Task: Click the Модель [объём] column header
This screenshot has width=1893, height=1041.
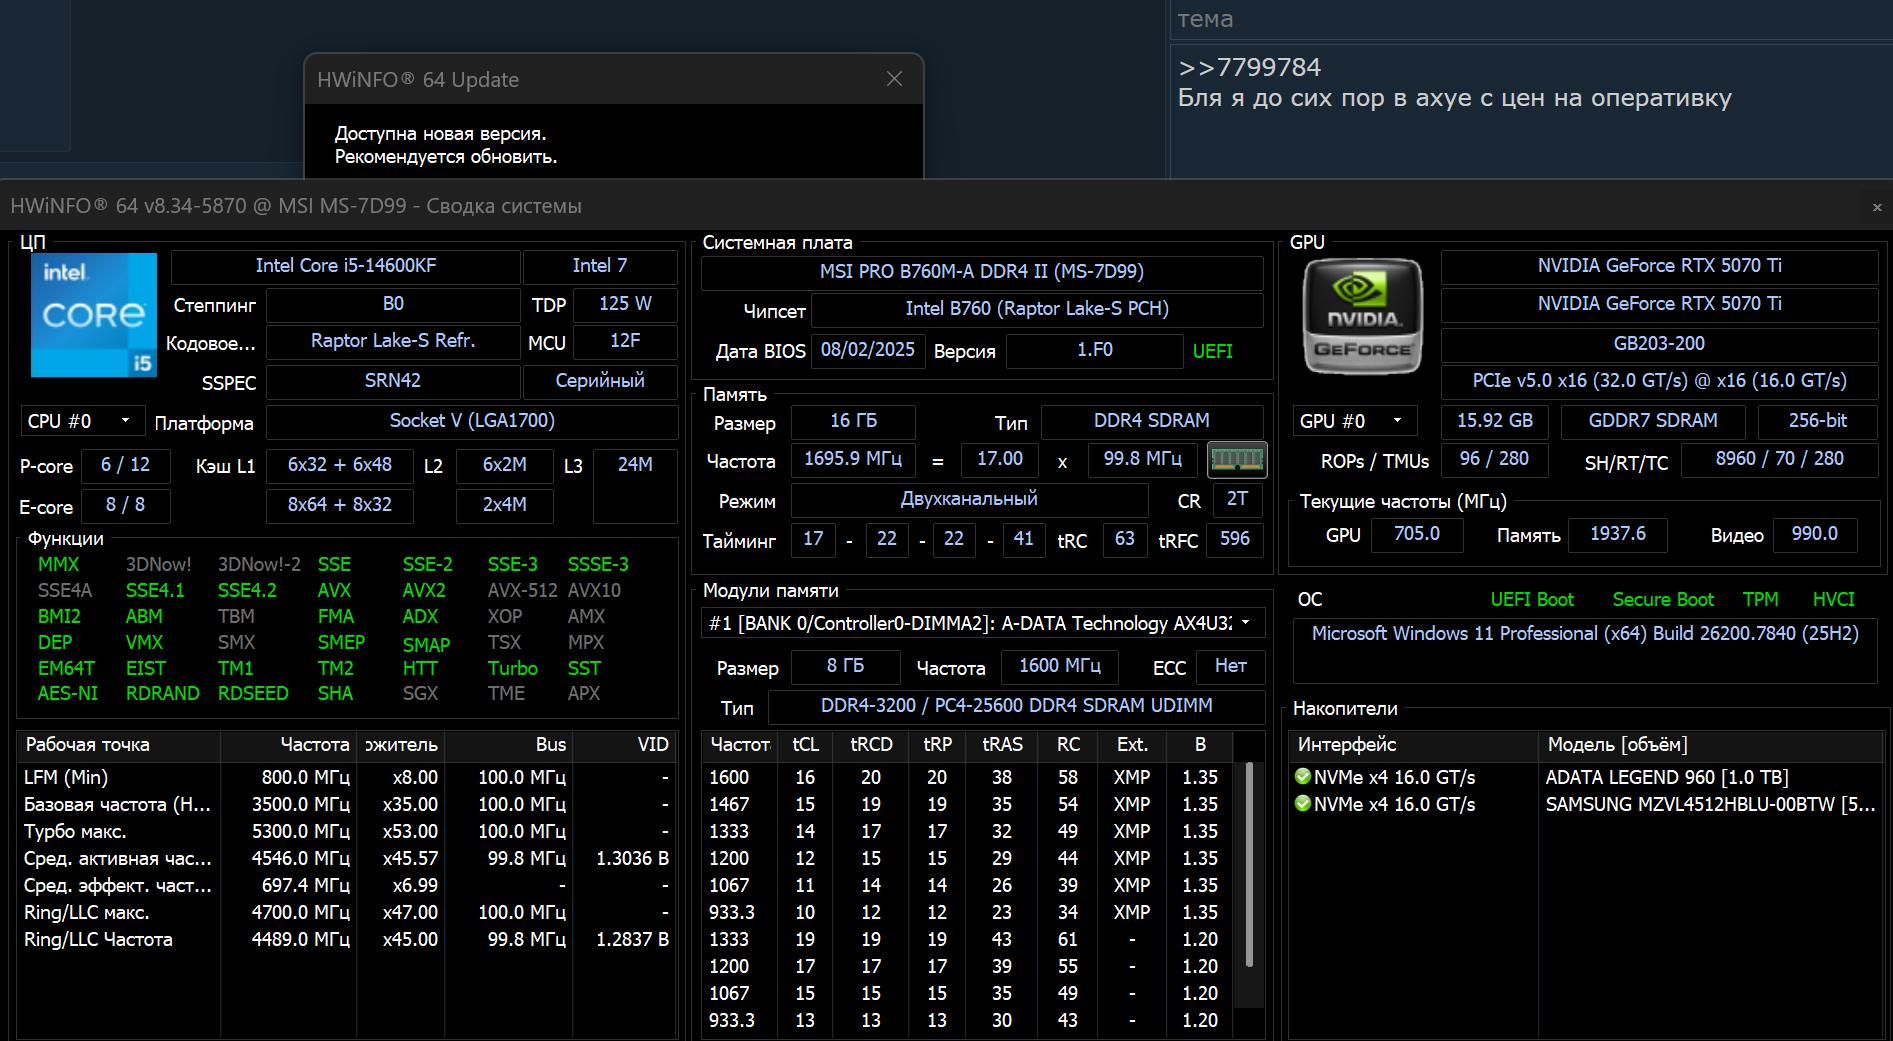Action: 1711,745
